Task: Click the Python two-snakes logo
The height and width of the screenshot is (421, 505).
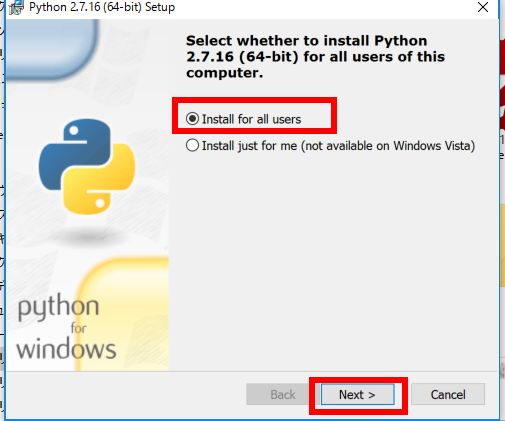Action: 87,166
